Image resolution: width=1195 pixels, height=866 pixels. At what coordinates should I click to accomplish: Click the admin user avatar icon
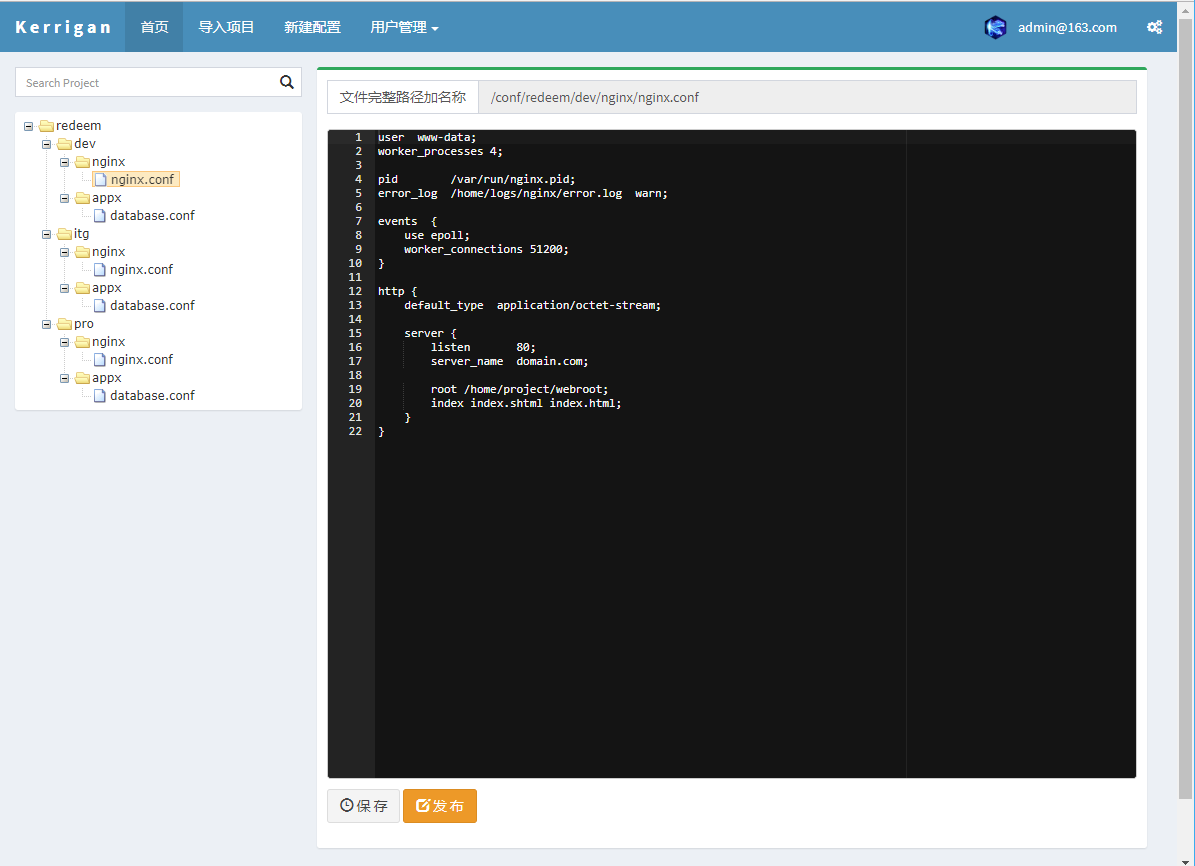click(995, 27)
